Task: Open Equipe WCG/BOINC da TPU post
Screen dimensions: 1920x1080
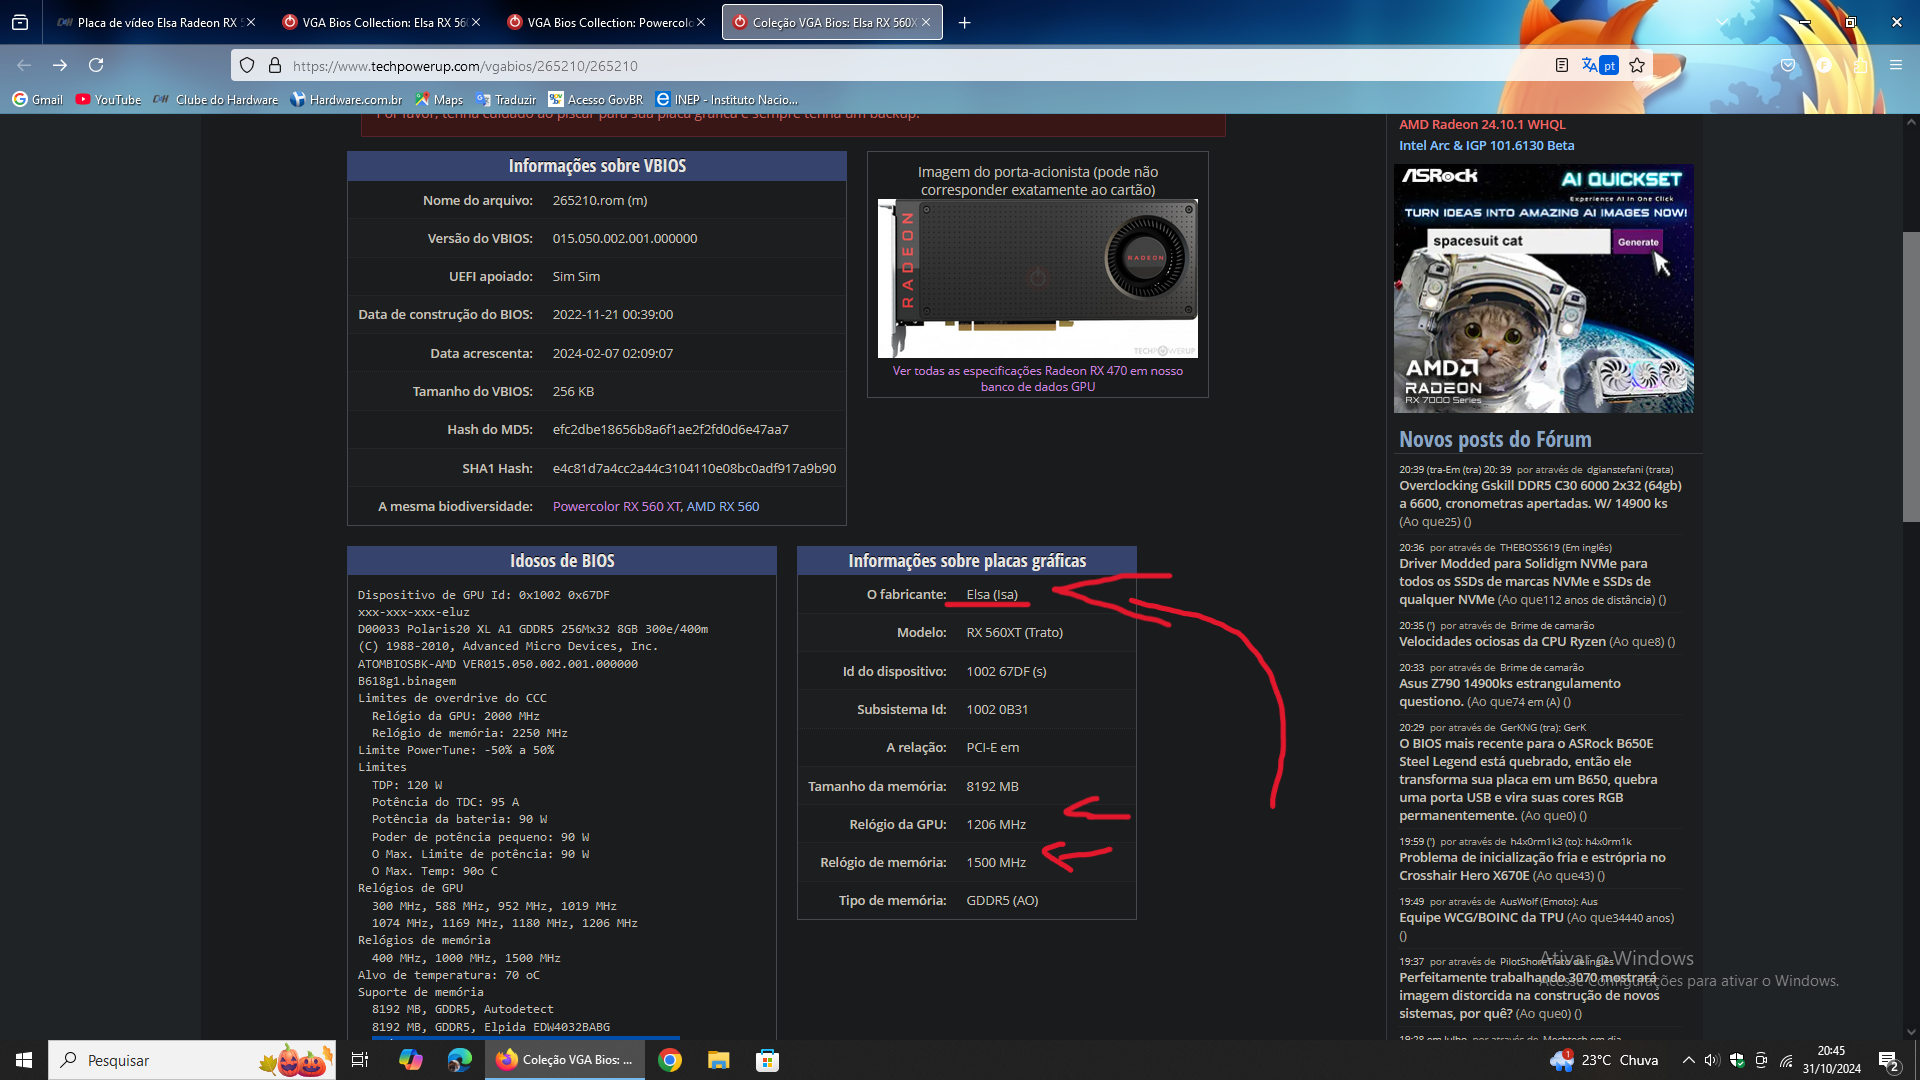Action: [1481, 917]
